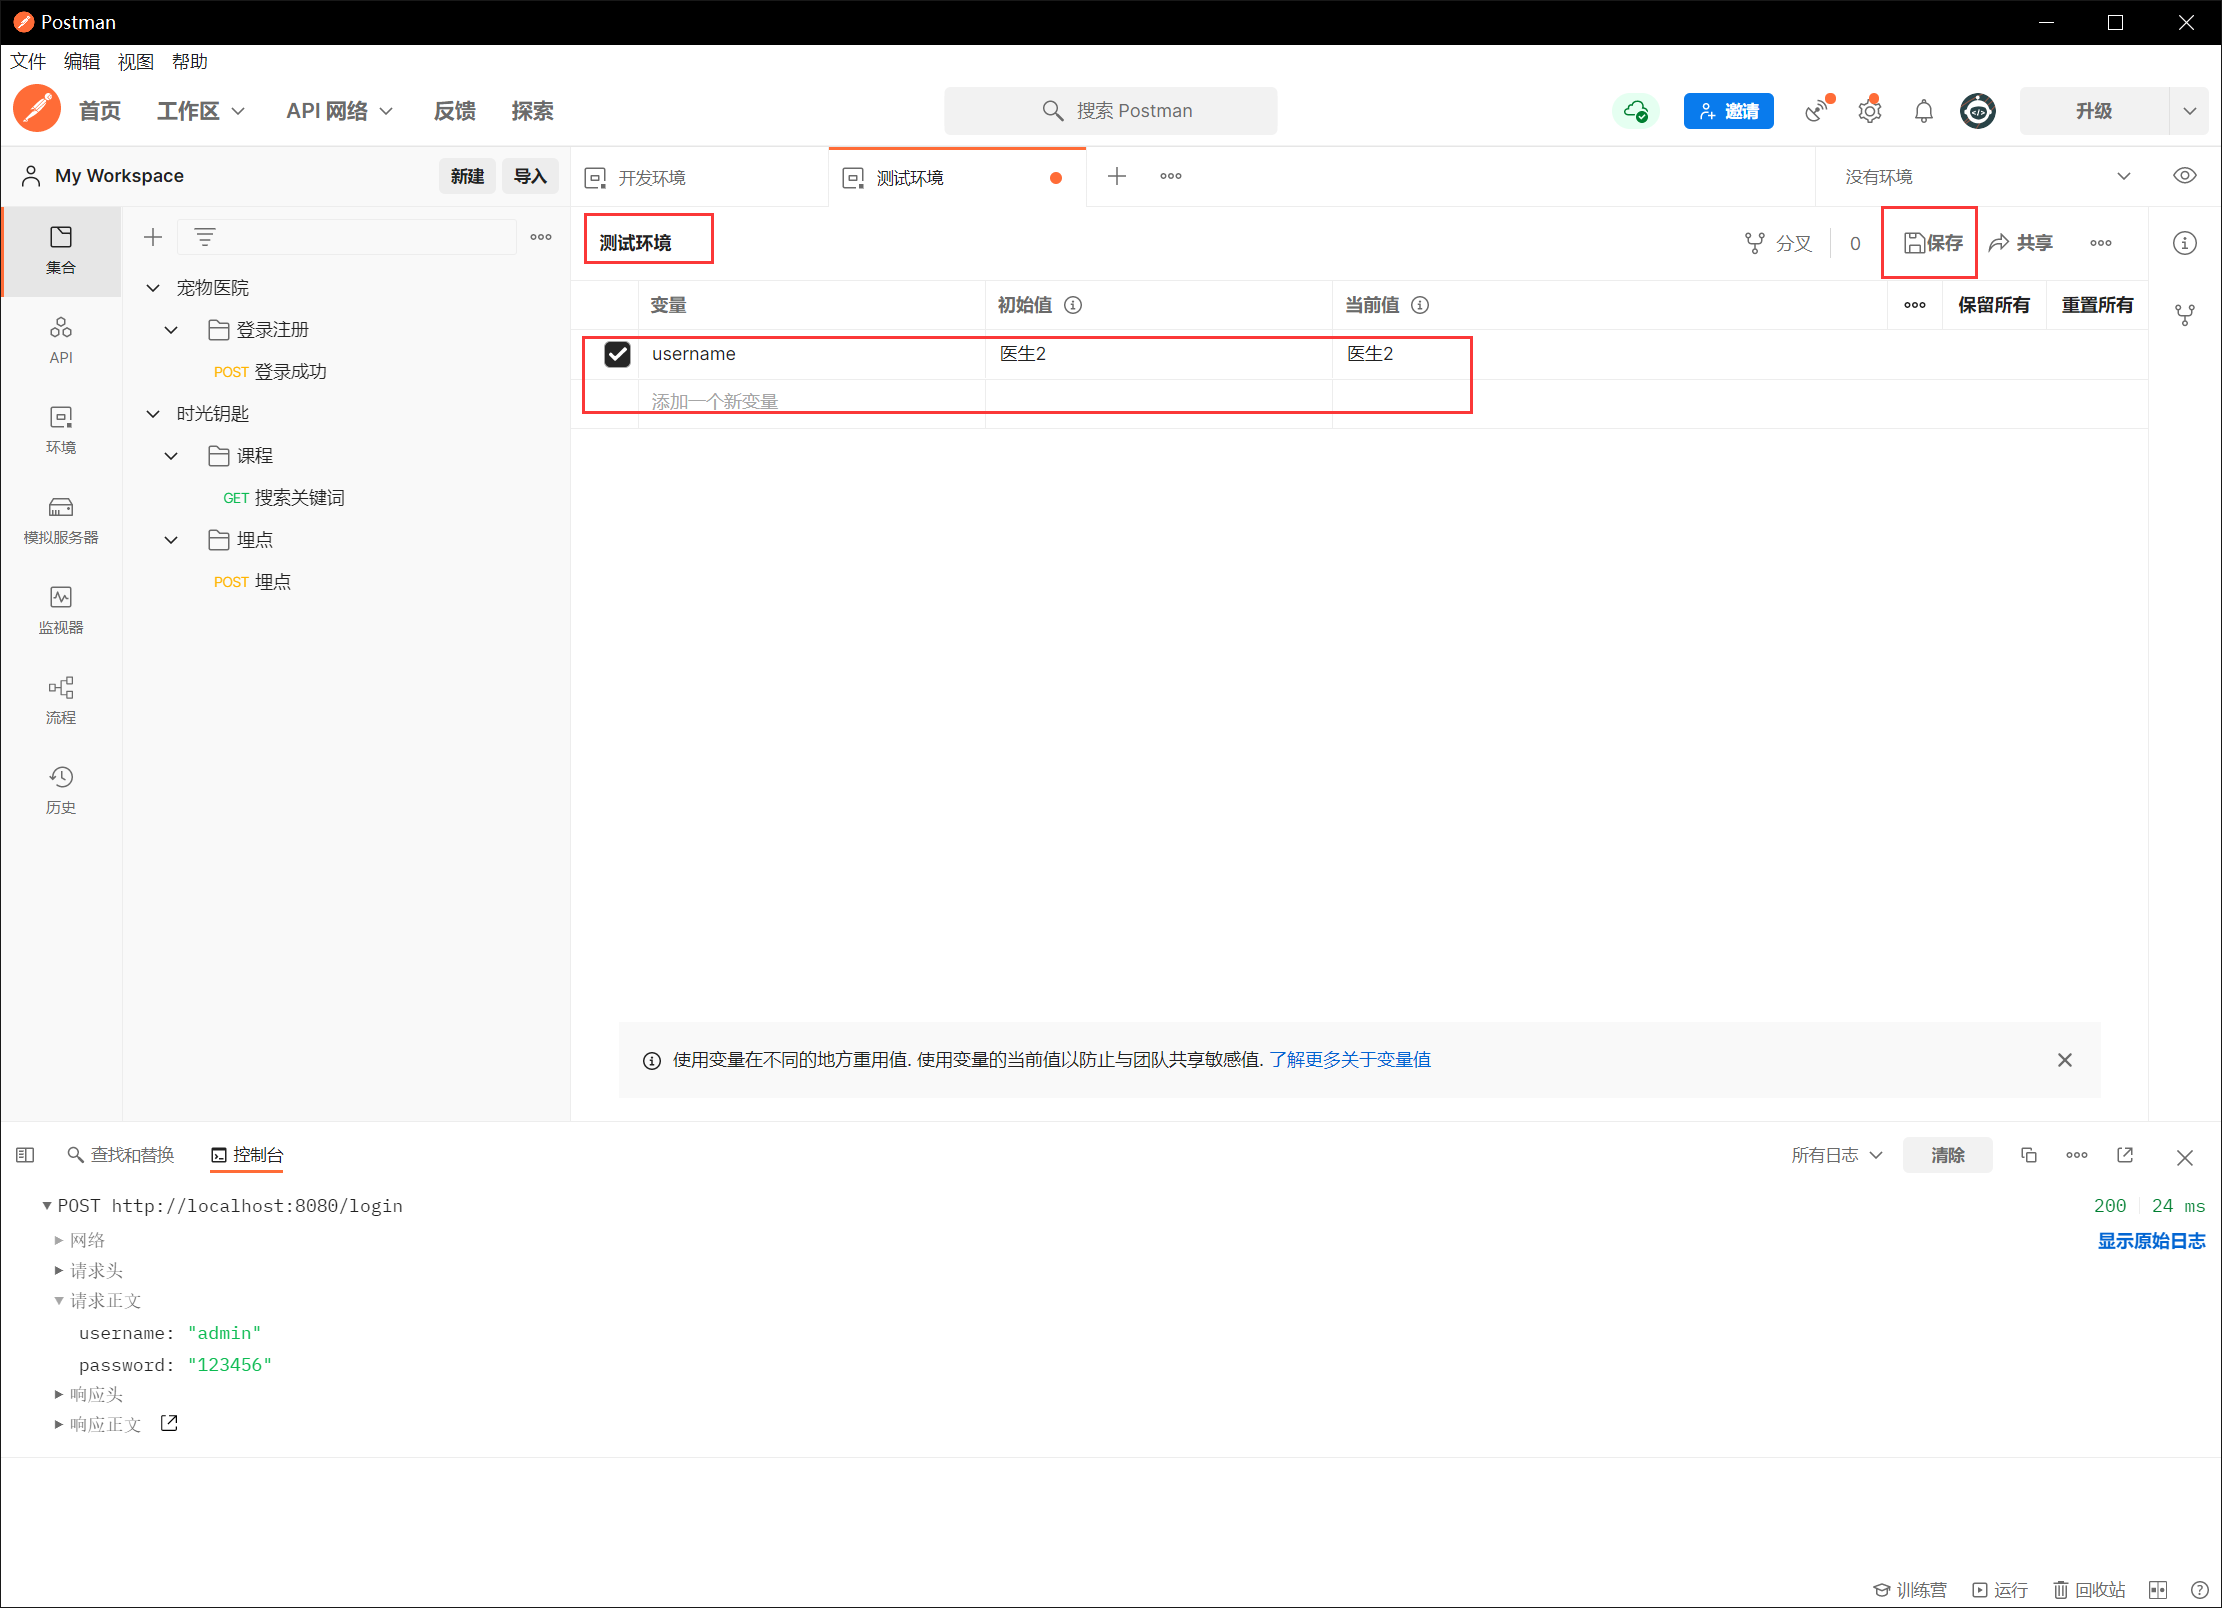The height and width of the screenshot is (1608, 2222).
Task: Select the POST 登录成功 request
Action: click(x=271, y=372)
